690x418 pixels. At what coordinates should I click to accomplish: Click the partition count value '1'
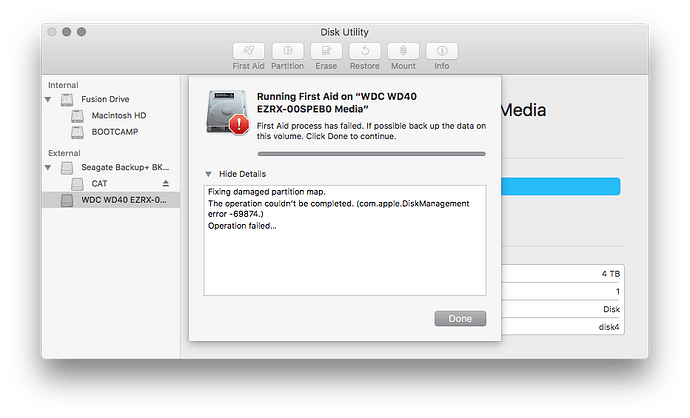618,292
